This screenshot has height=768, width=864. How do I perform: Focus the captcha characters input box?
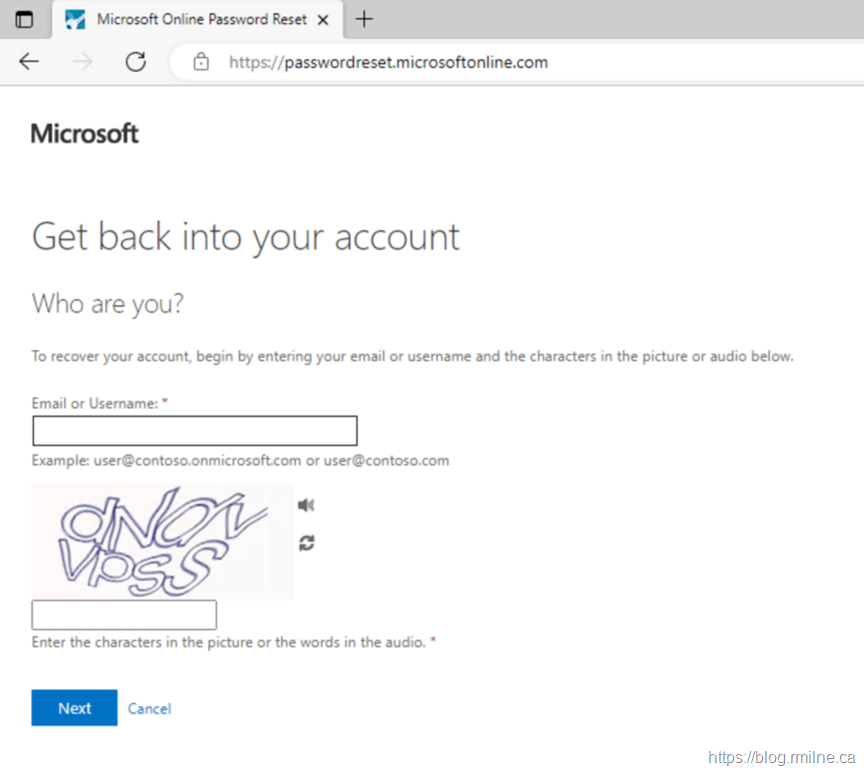point(124,615)
